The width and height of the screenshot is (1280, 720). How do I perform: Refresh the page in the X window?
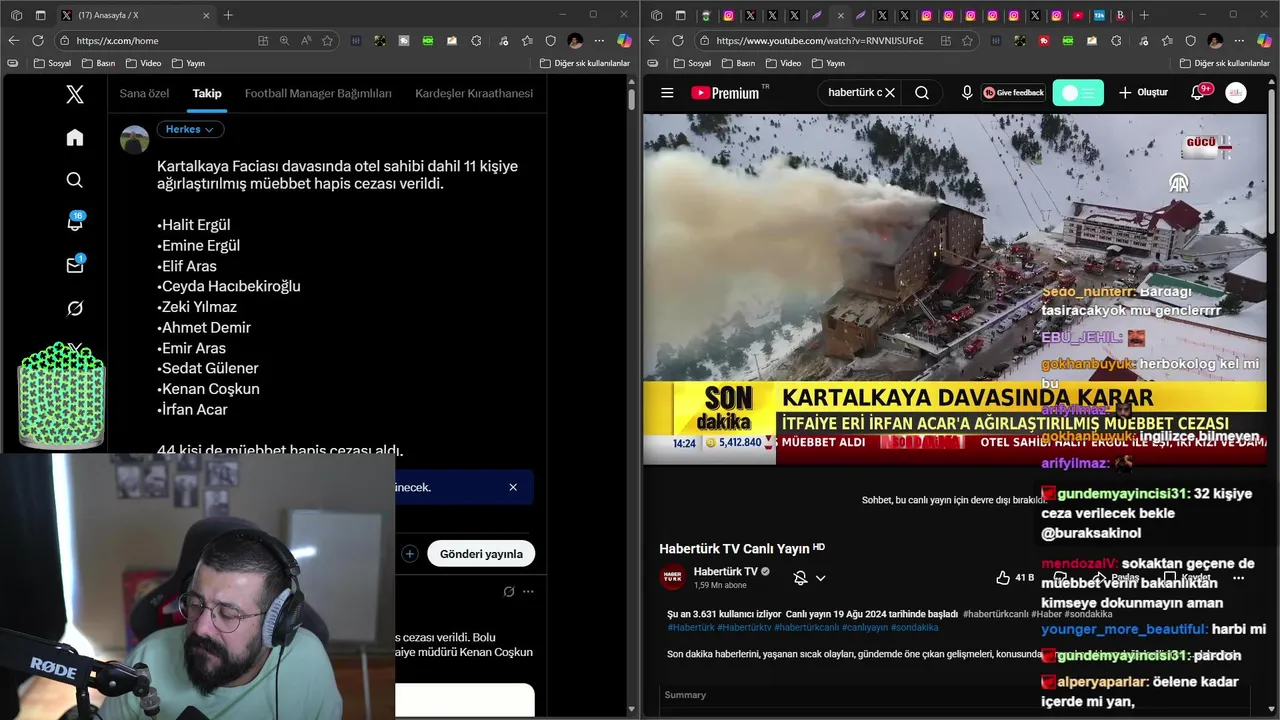point(38,41)
